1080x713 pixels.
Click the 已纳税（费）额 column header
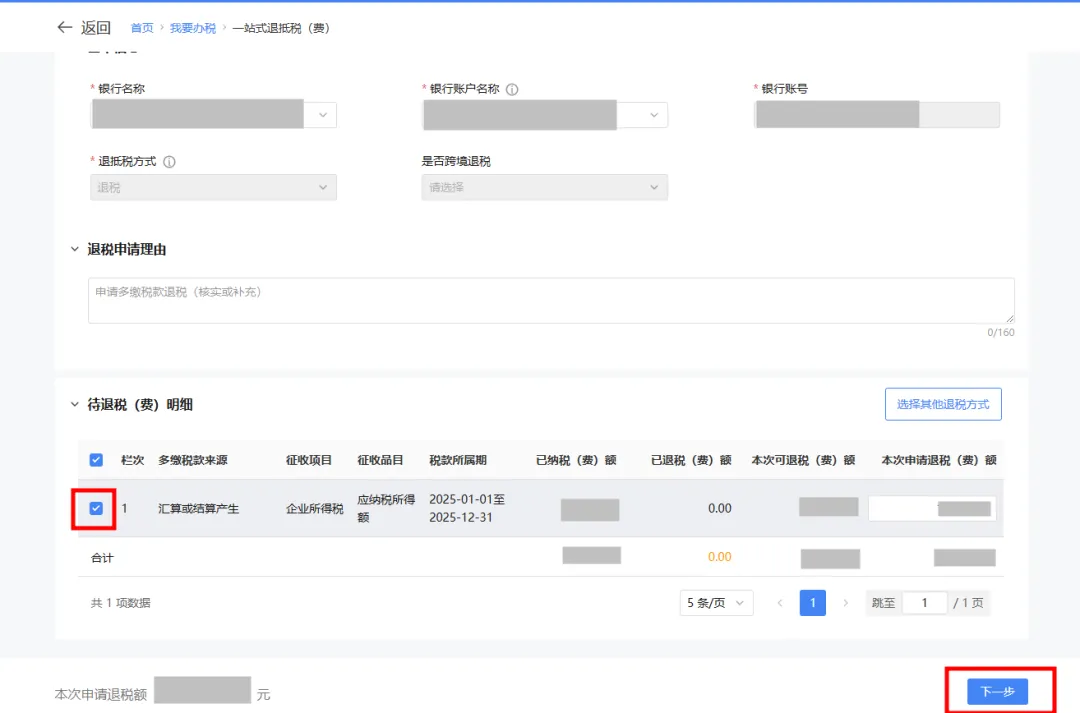pyautogui.click(x=577, y=460)
